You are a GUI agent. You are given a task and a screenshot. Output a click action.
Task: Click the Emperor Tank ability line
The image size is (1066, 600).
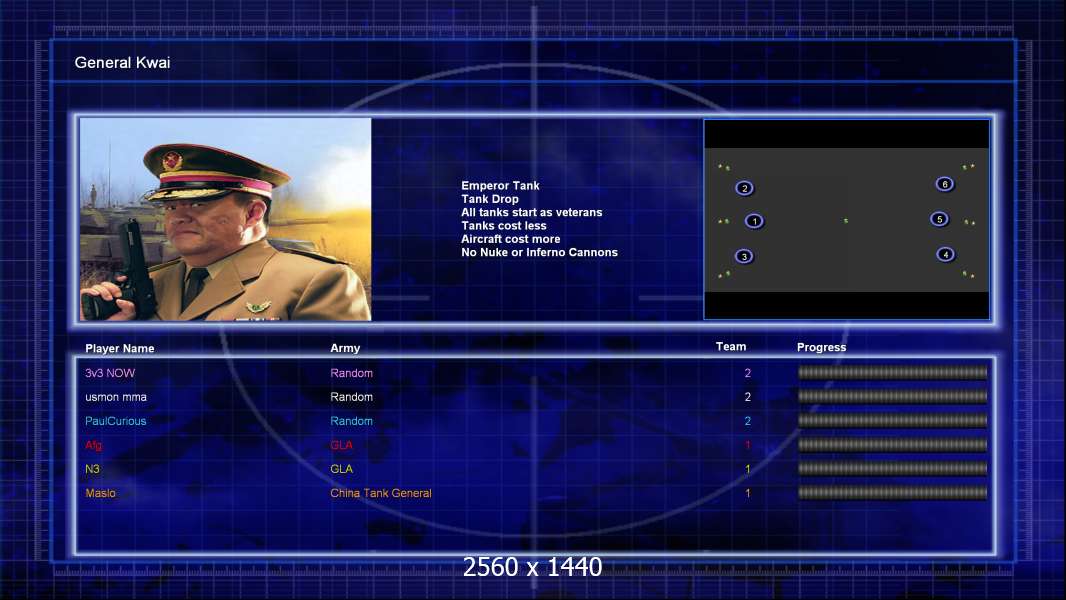(500, 186)
